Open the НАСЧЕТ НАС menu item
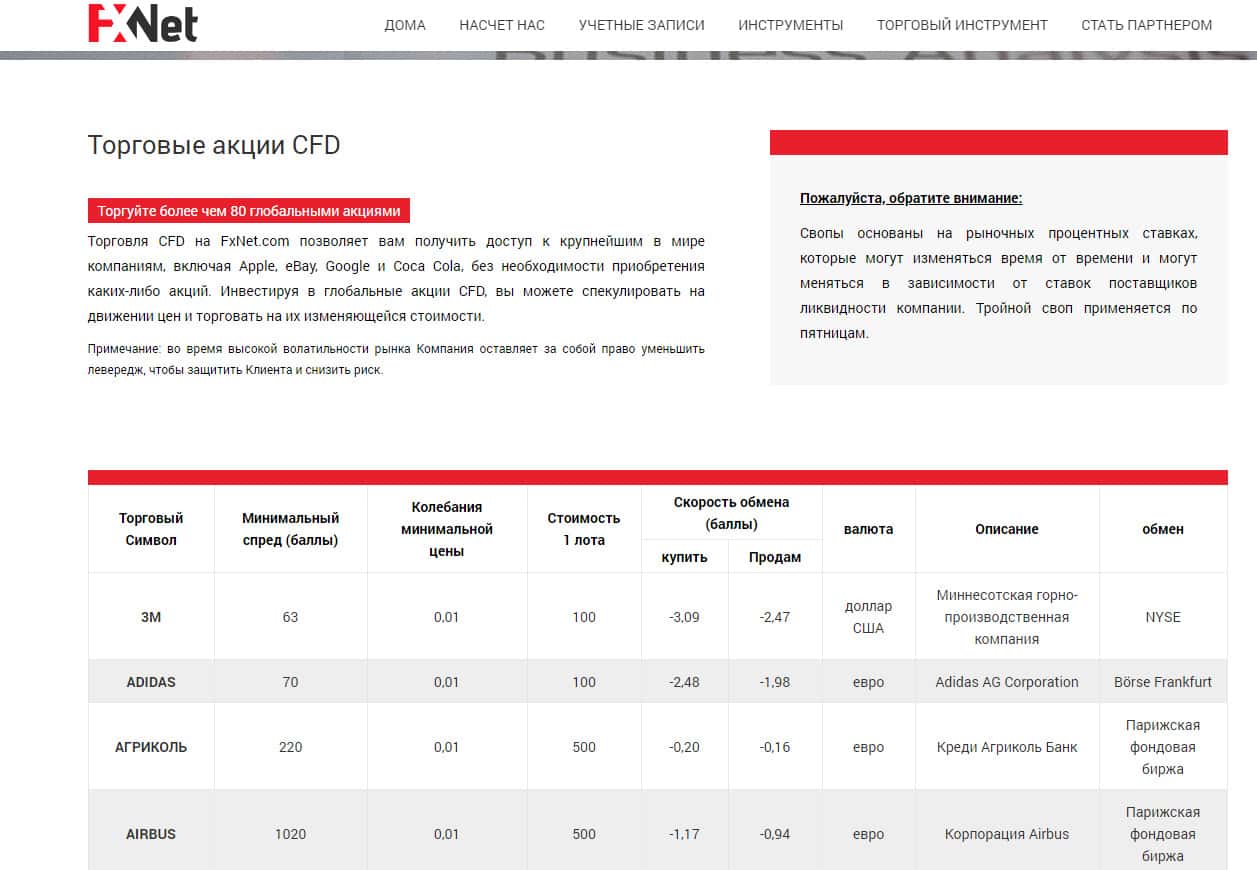Viewport: 1257px width, 870px height. point(502,25)
